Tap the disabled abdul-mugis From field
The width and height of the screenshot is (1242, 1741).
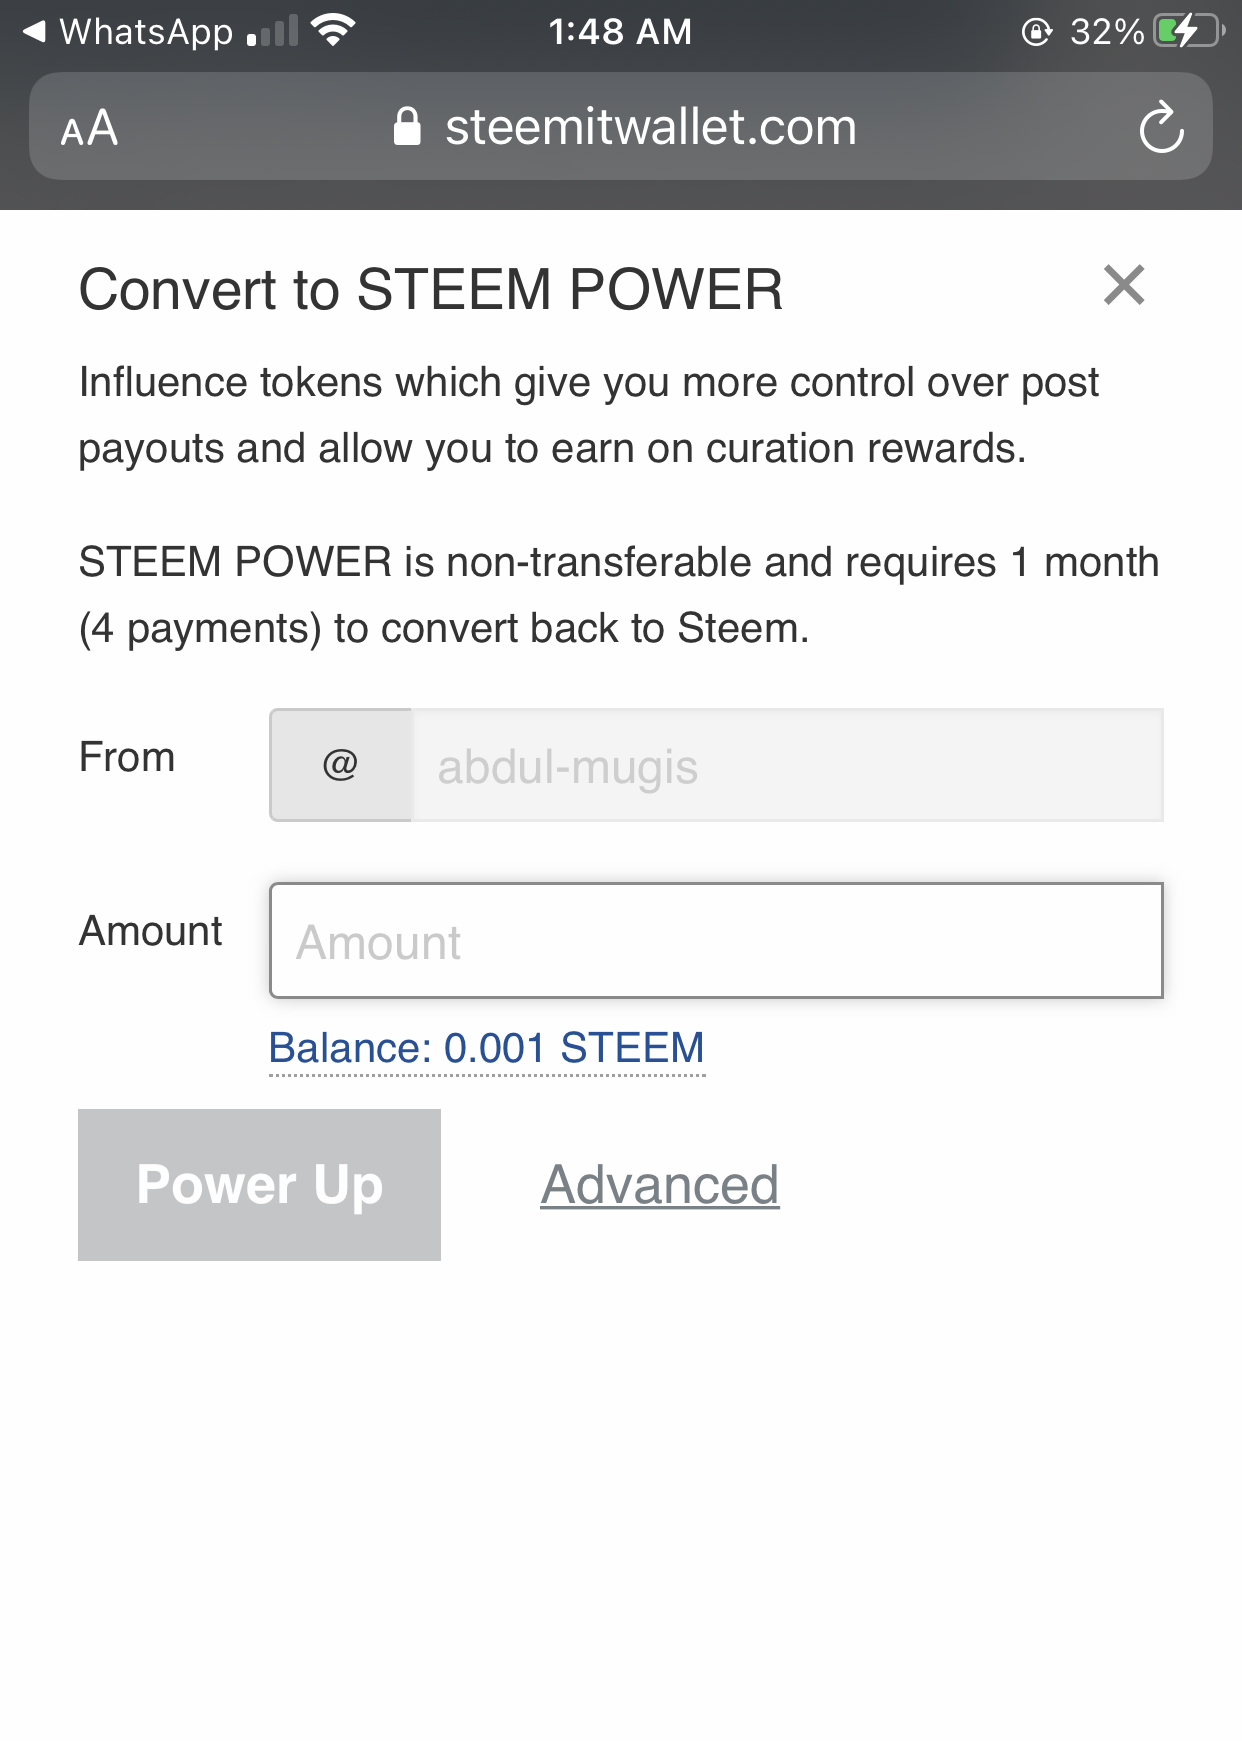tap(787, 766)
